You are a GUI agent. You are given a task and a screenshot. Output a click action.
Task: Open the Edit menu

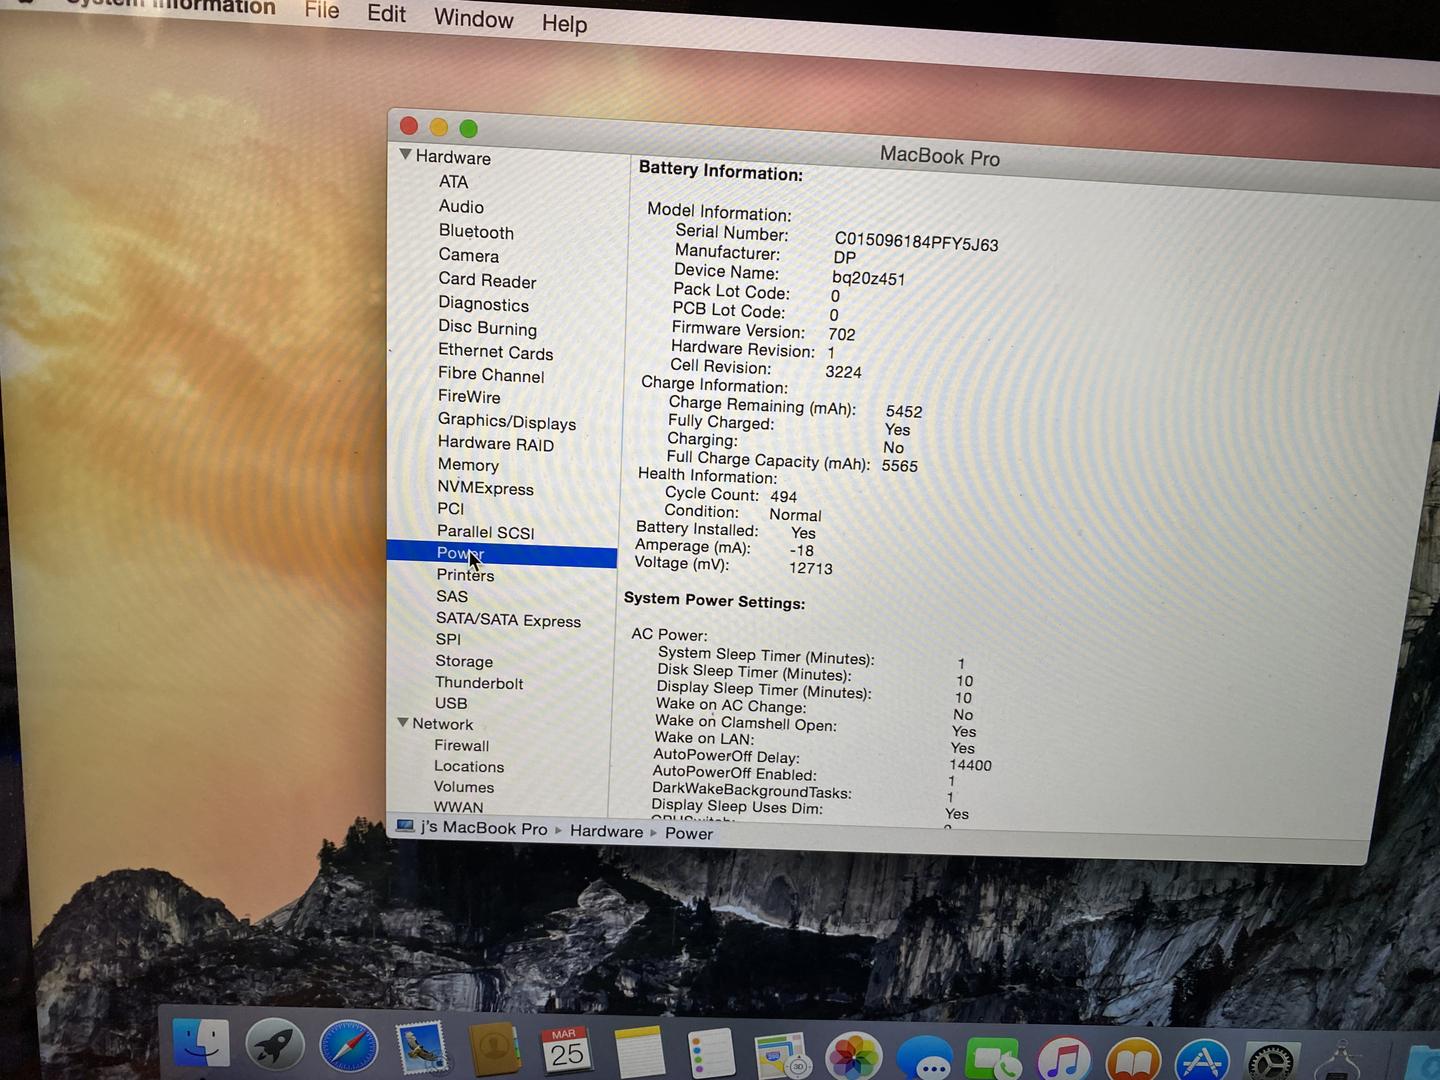(x=386, y=14)
